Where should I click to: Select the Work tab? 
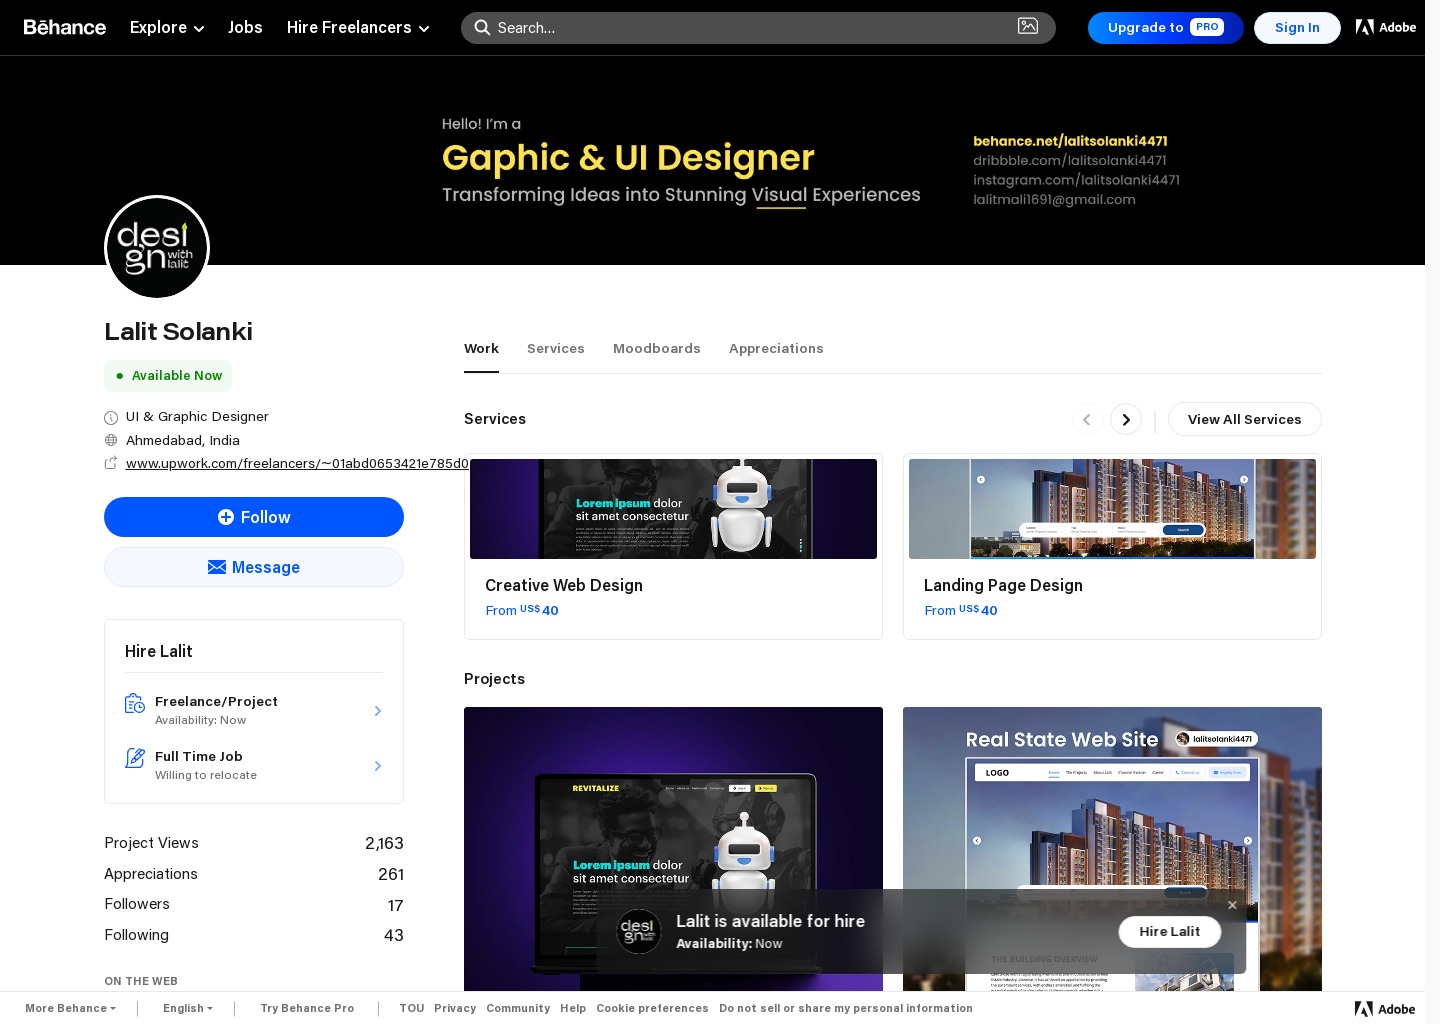pyautogui.click(x=481, y=348)
